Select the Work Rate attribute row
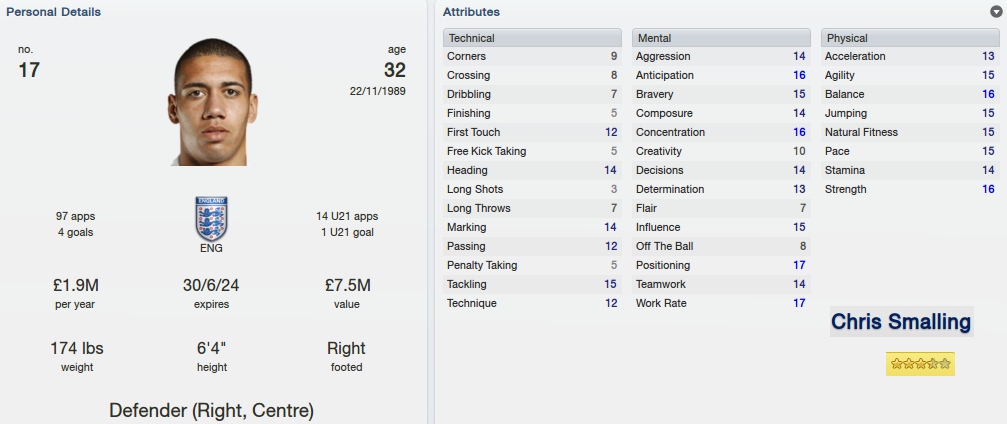 click(721, 303)
